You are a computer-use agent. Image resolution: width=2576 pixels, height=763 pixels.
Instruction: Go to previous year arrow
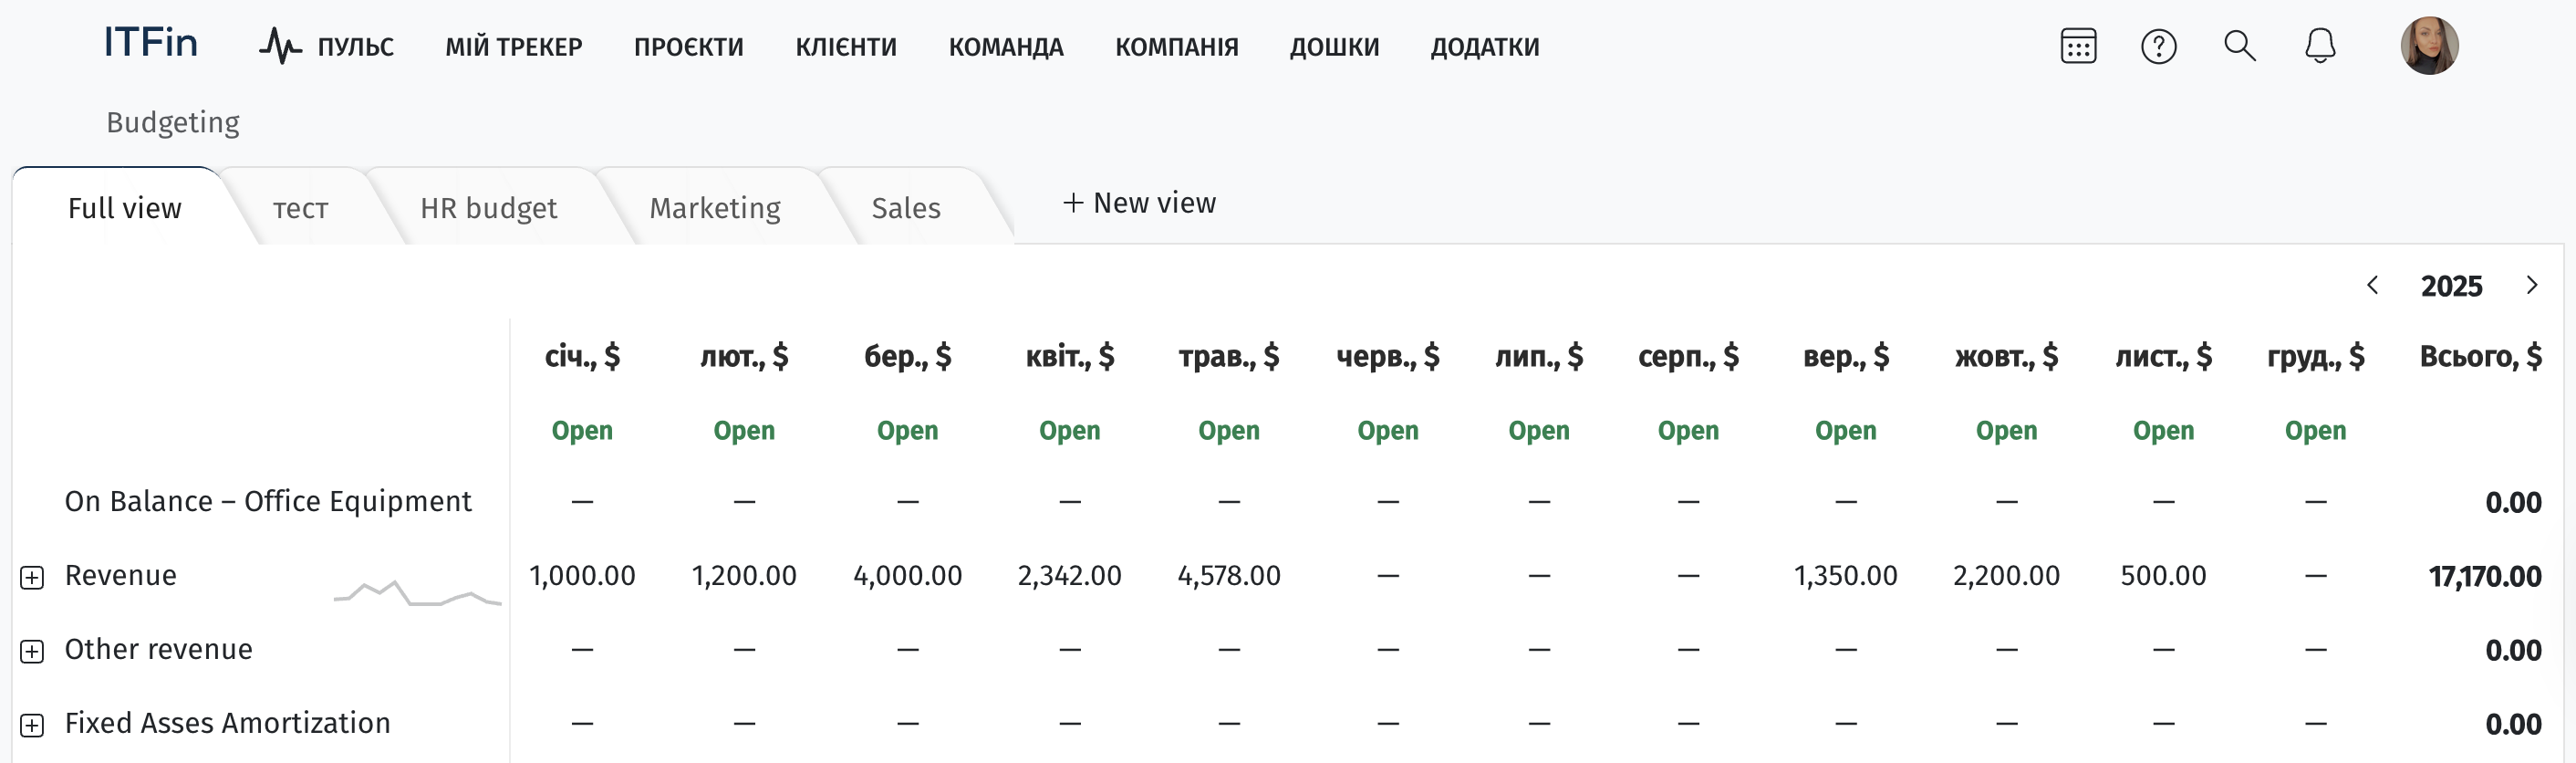pyautogui.click(x=2372, y=286)
